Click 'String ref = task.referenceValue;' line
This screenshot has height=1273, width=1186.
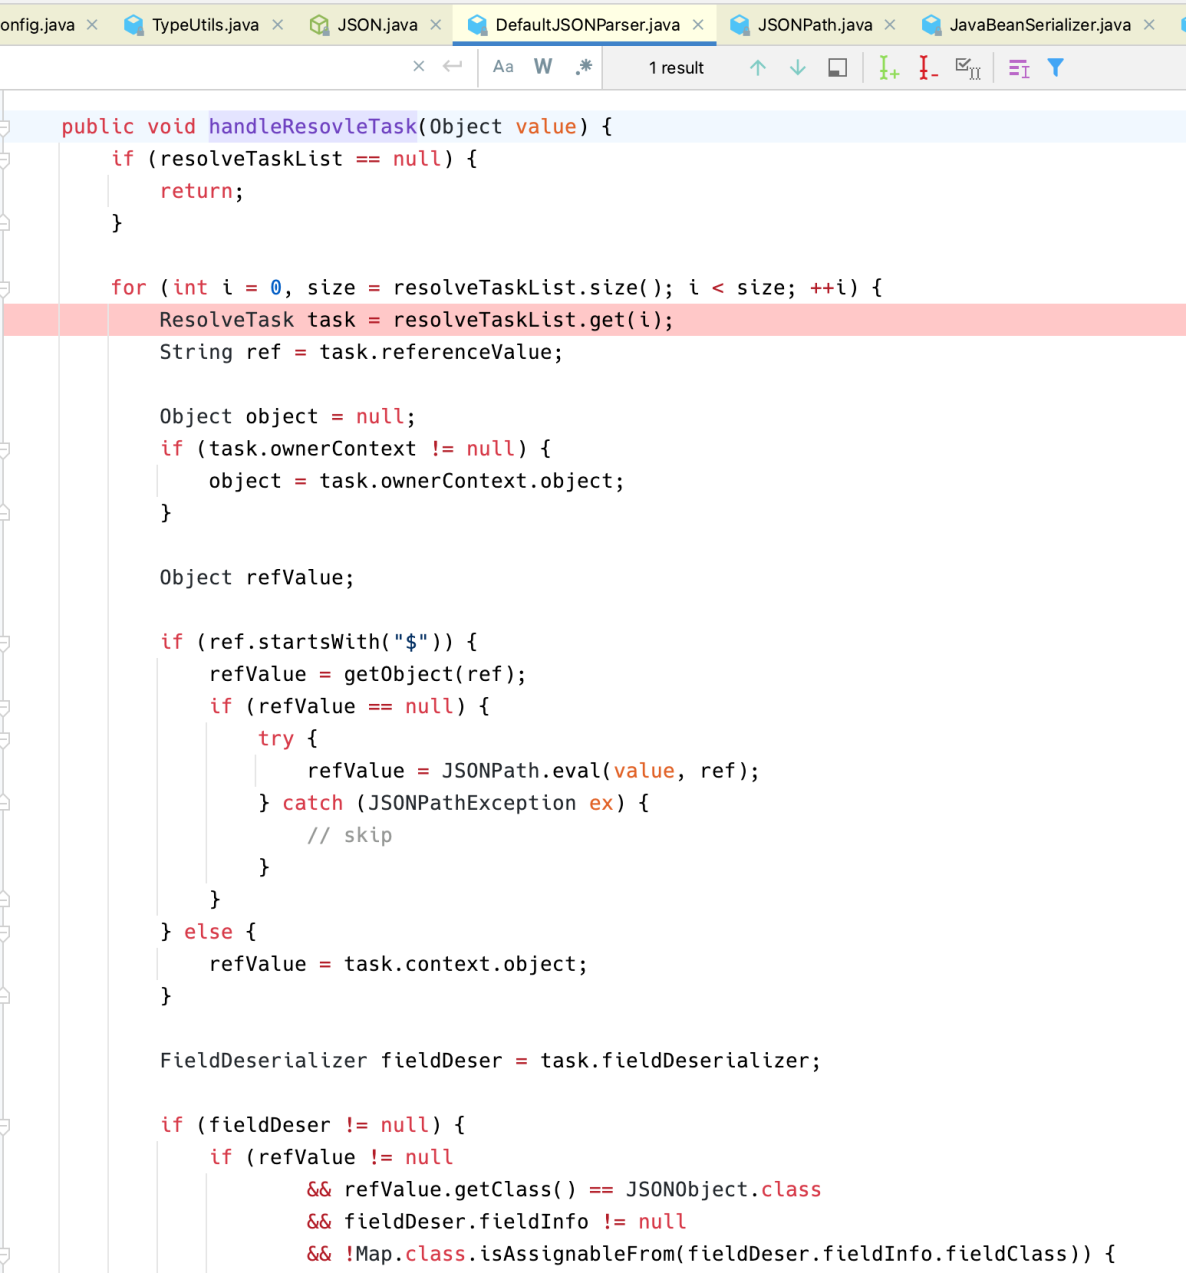(x=361, y=352)
